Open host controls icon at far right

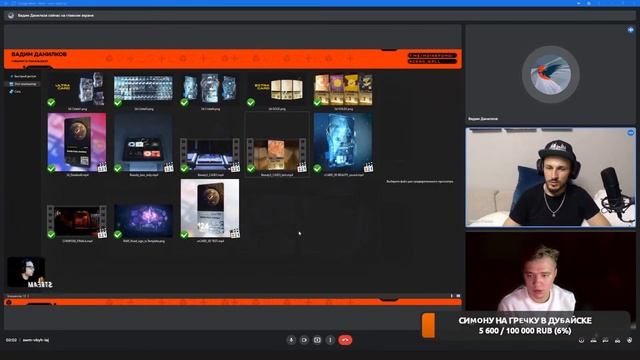click(x=629, y=340)
